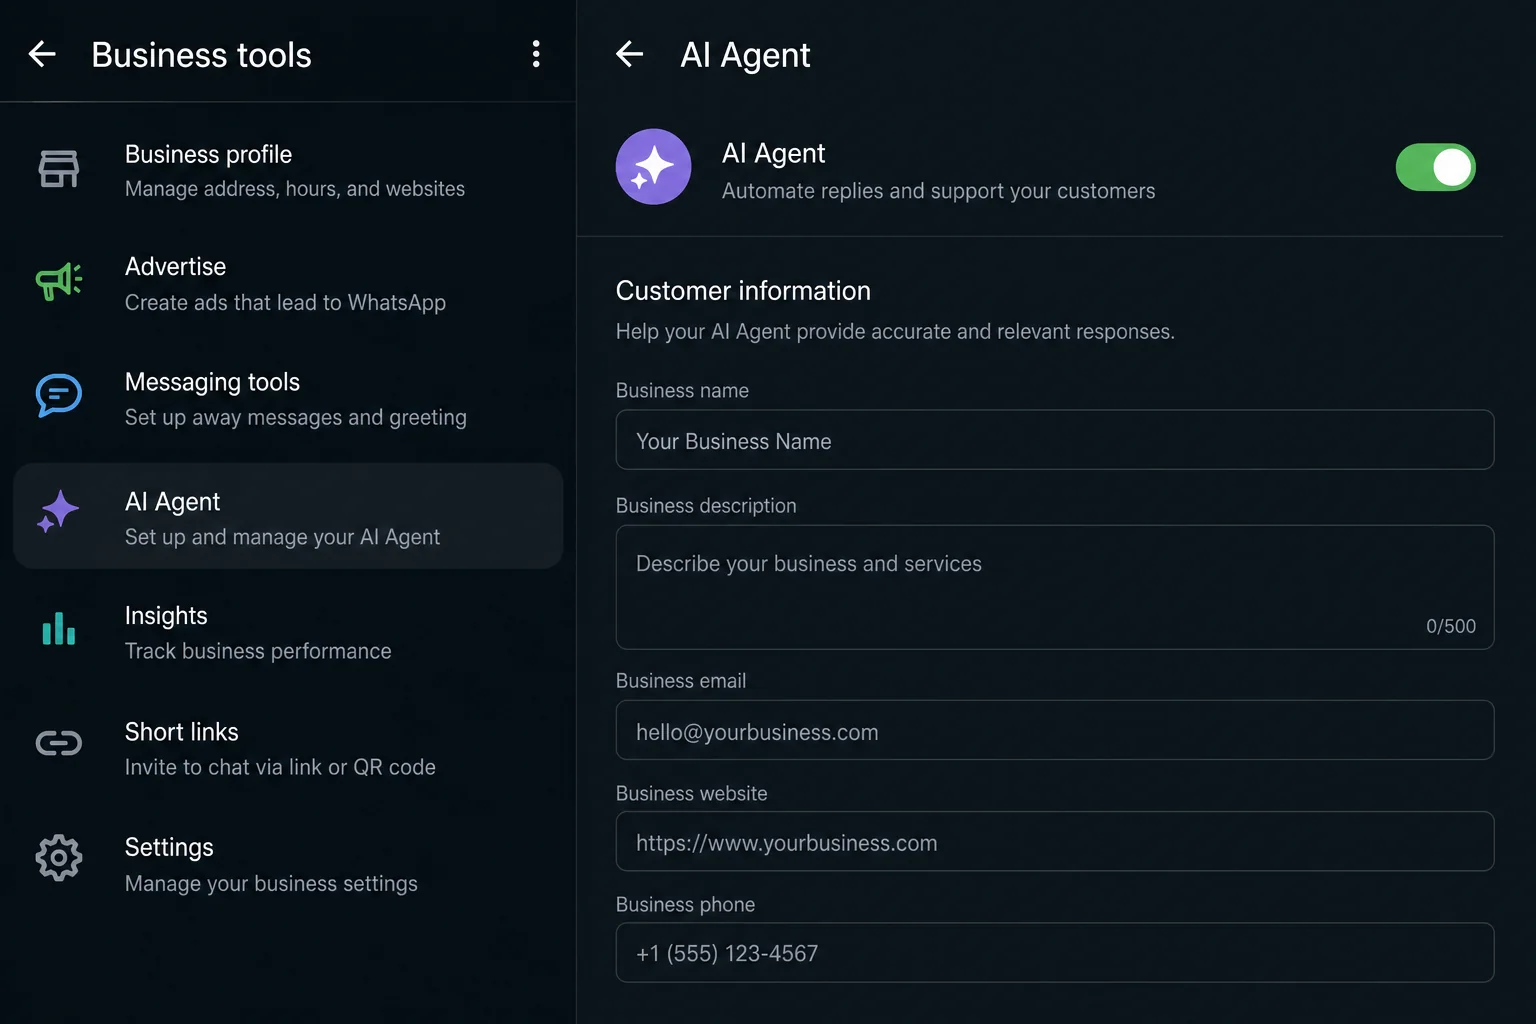
Task: Open Messaging tools menu item
Action: pyautogui.click(x=288, y=398)
